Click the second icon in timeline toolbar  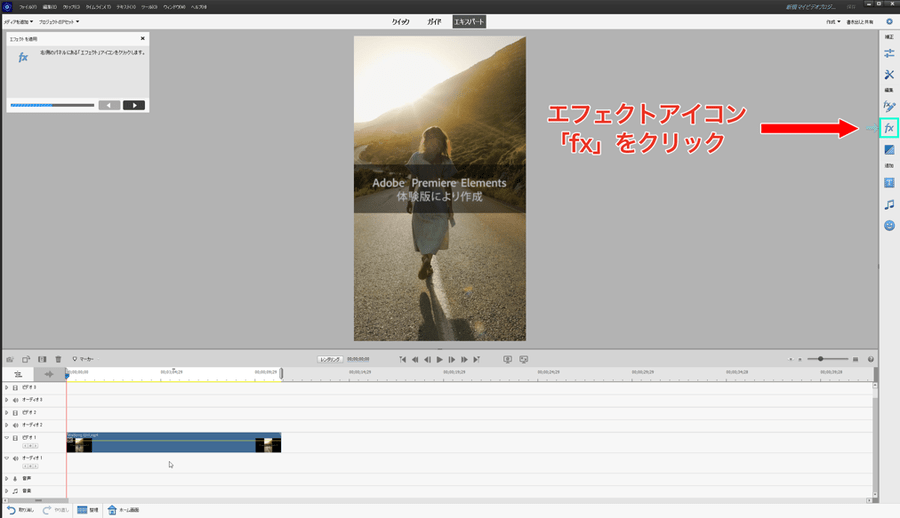pos(26,359)
